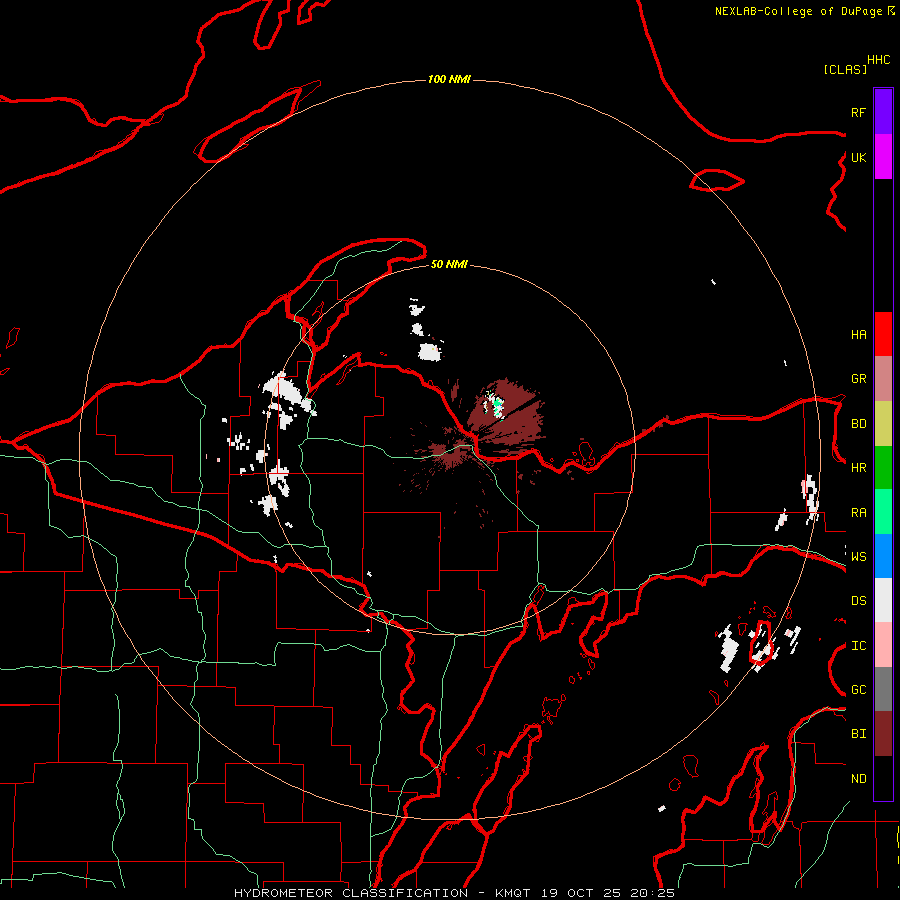
Task: Click the DS legend label
Action: point(858,601)
